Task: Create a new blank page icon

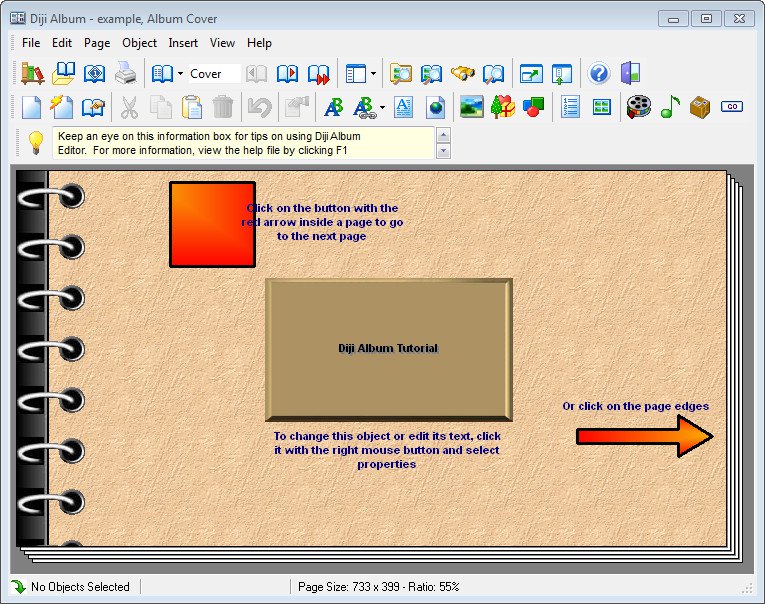Action: pyautogui.click(x=32, y=107)
